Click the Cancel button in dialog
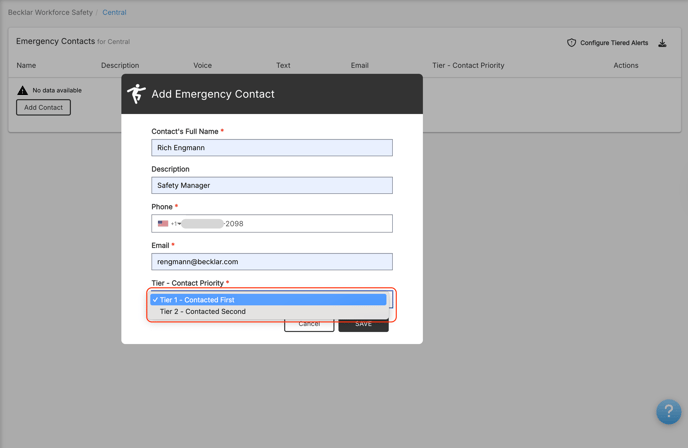 coord(309,324)
